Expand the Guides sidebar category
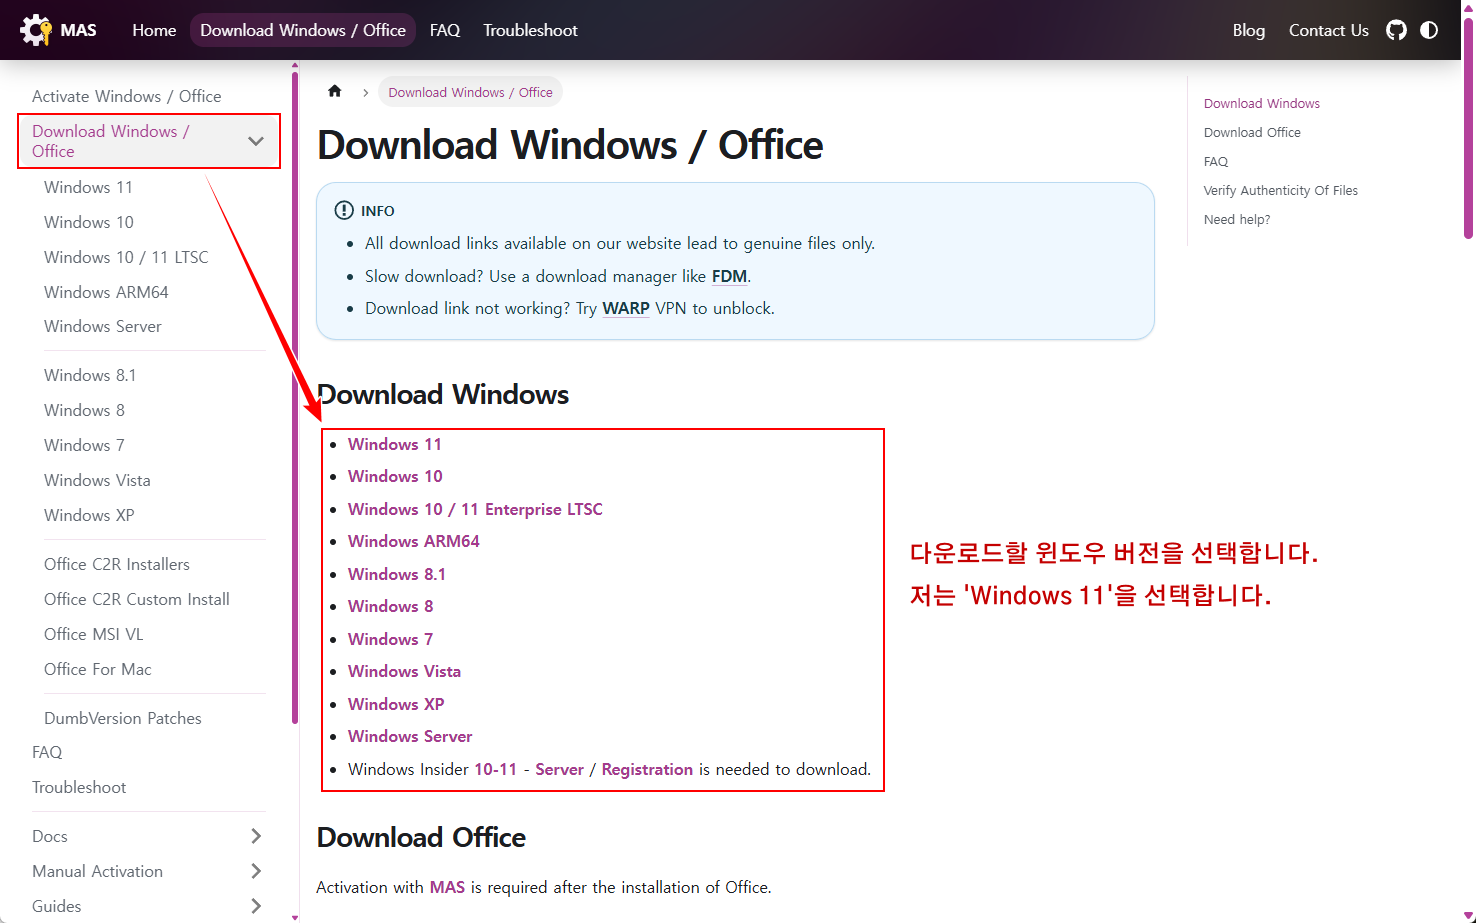 pyautogui.click(x=256, y=906)
